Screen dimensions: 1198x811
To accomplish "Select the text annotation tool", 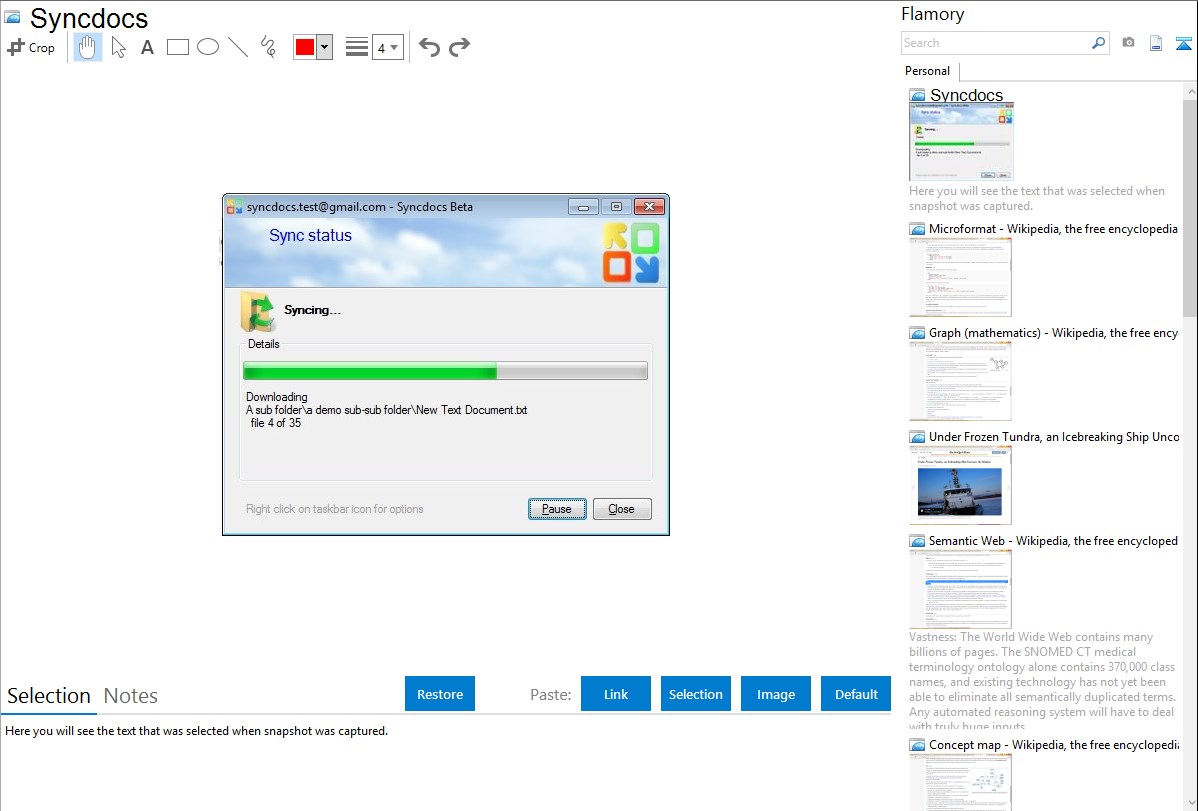I will tap(147, 47).
